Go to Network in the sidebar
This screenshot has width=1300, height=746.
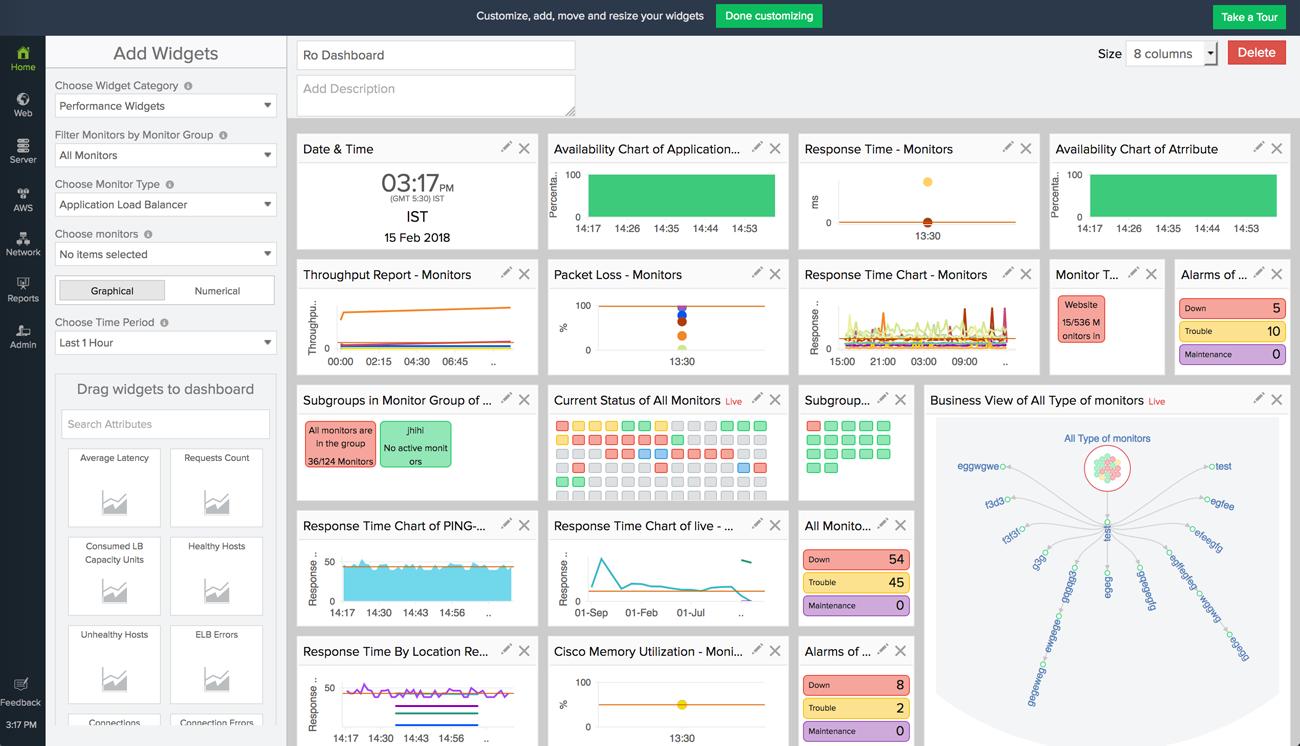pyautogui.click(x=22, y=243)
